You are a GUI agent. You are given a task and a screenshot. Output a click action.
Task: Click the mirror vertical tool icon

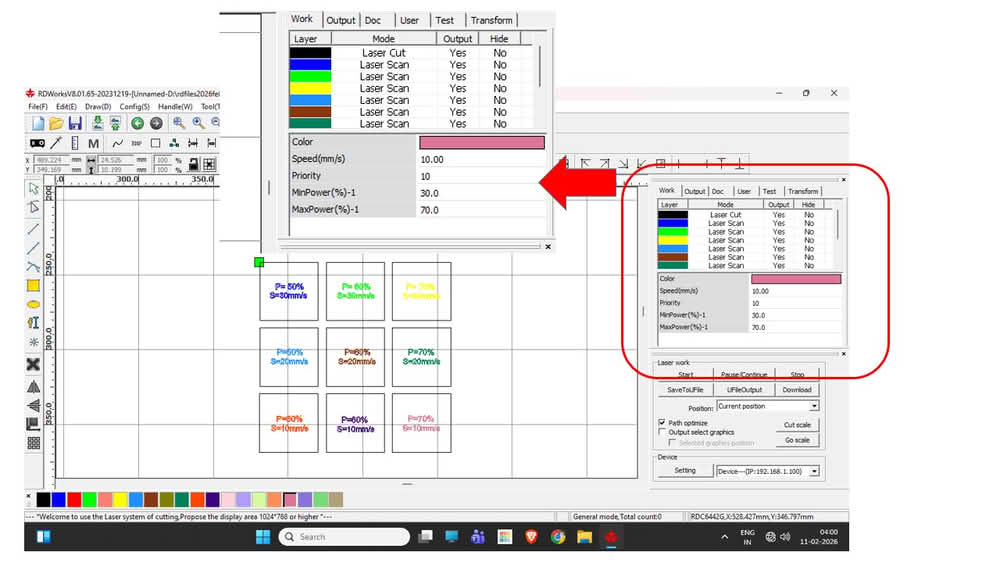(x=33, y=405)
